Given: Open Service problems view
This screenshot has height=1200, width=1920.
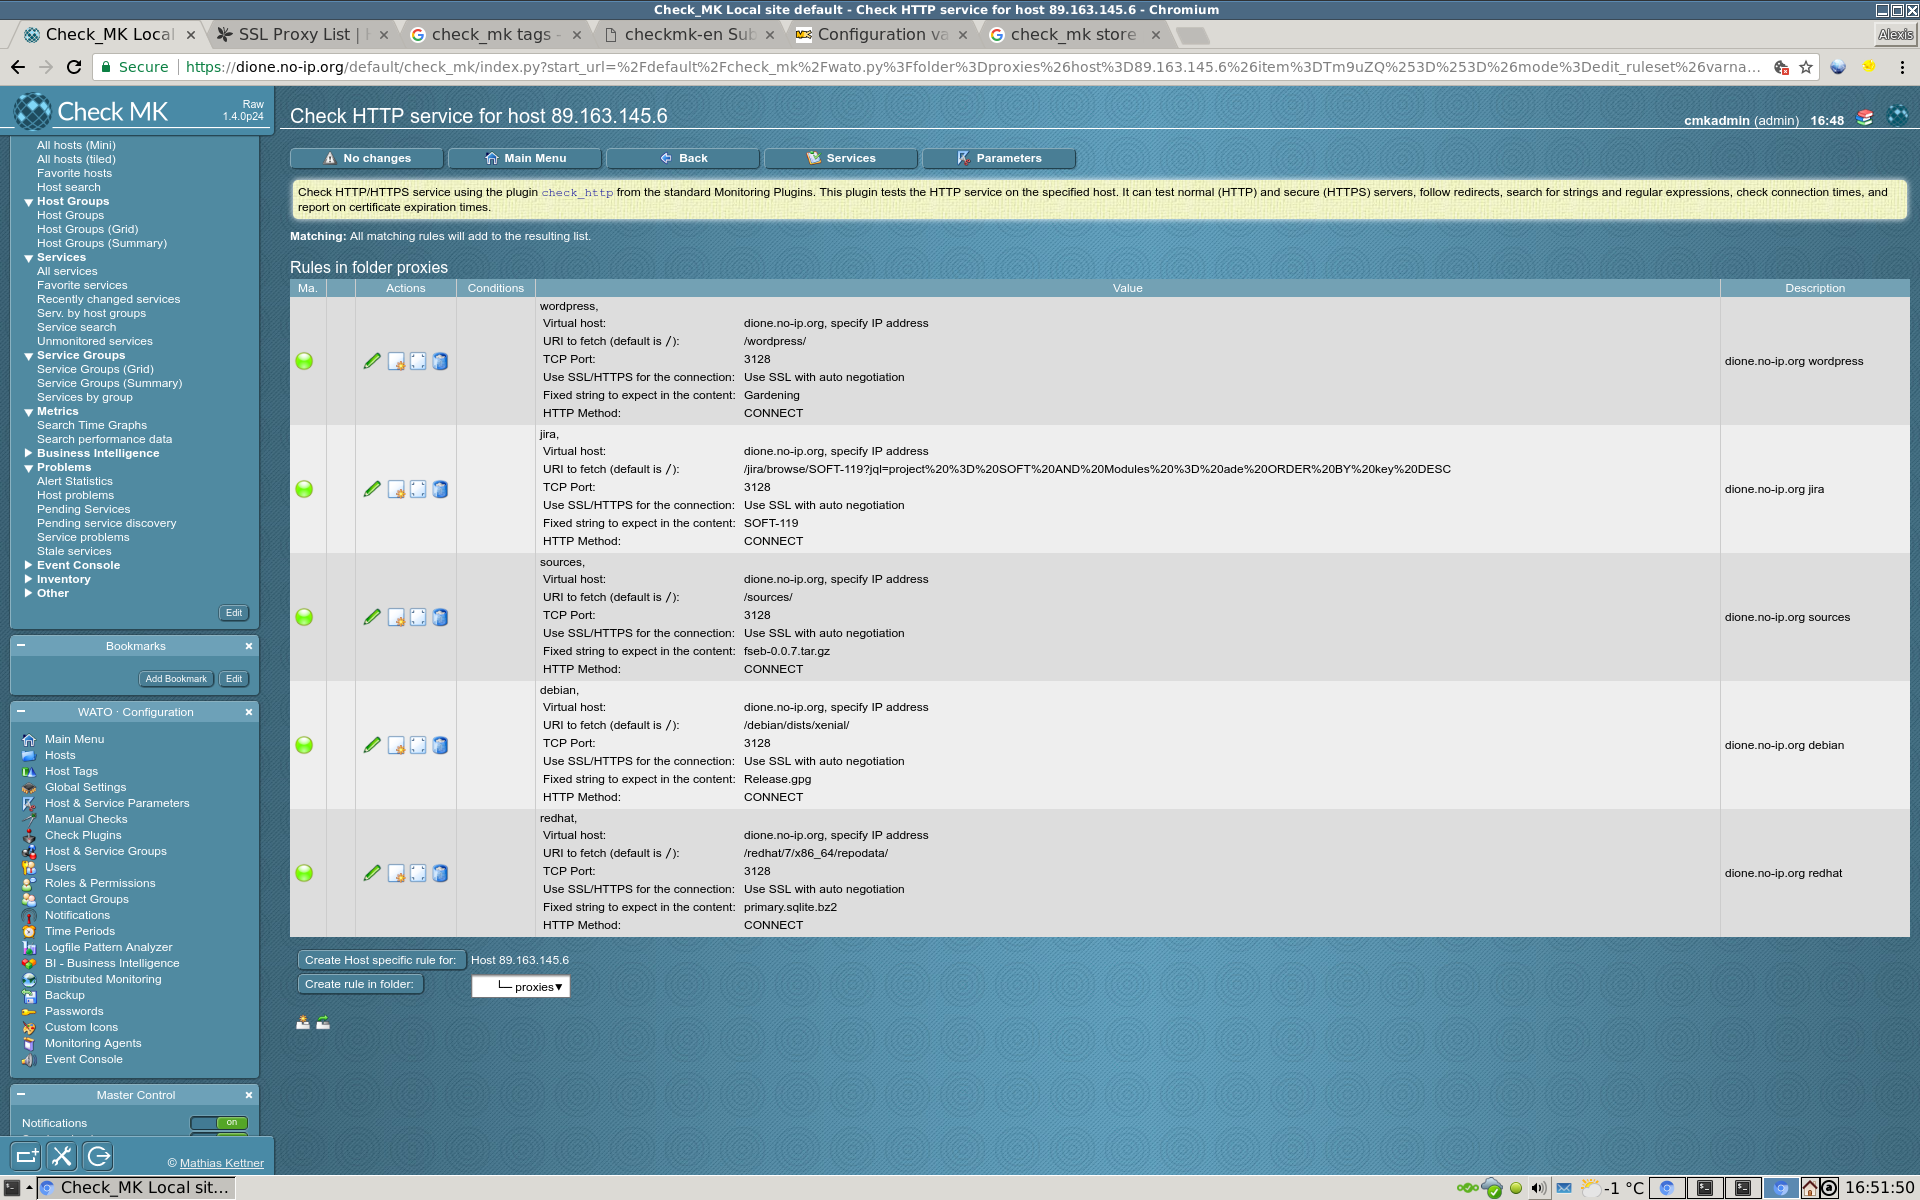Looking at the screenshot, I should click(x=83, y=537).
